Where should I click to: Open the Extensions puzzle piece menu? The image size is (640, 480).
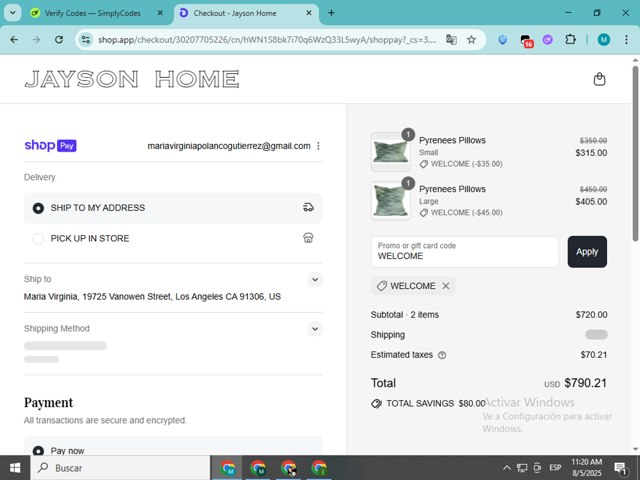pyautogui.click(x=570, y=40)
